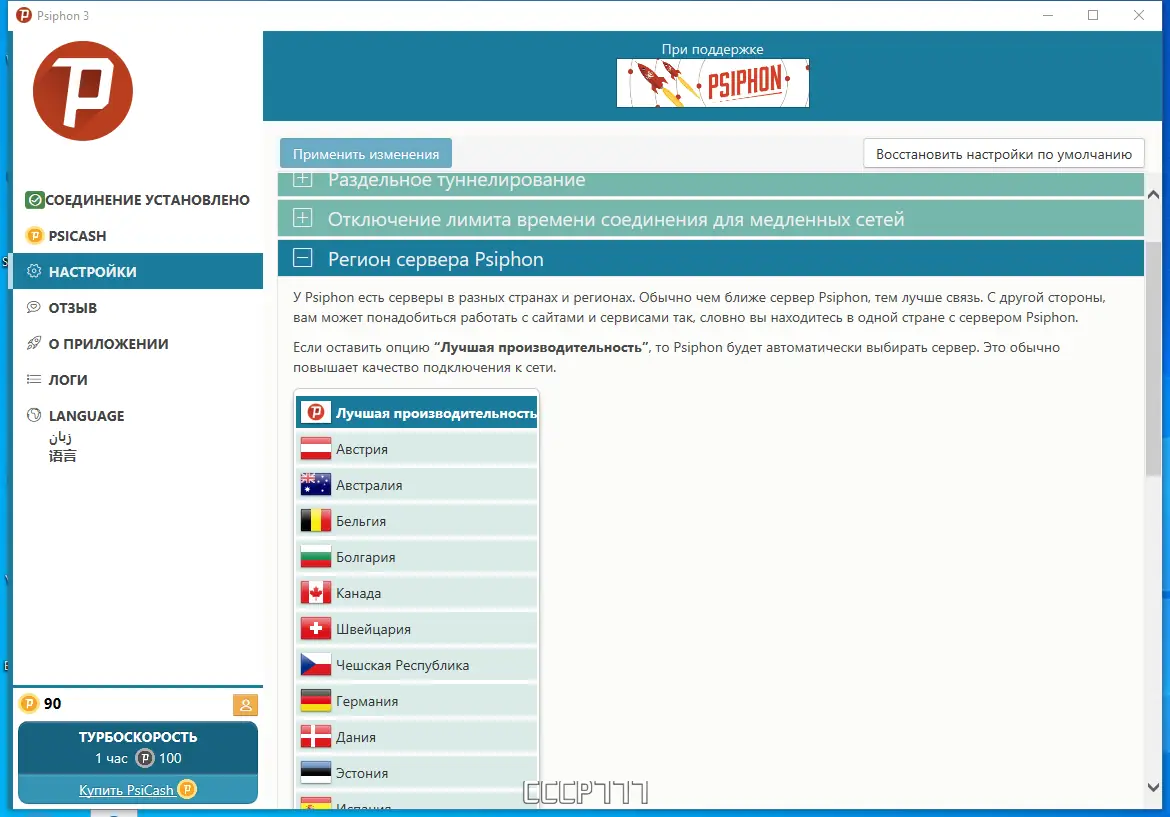Open the СОЕДИНЕНИЕ УСТАНОВЛЕНО tab
The height and width of the screenshot is (817, 1170).
(x=138, y=200)
